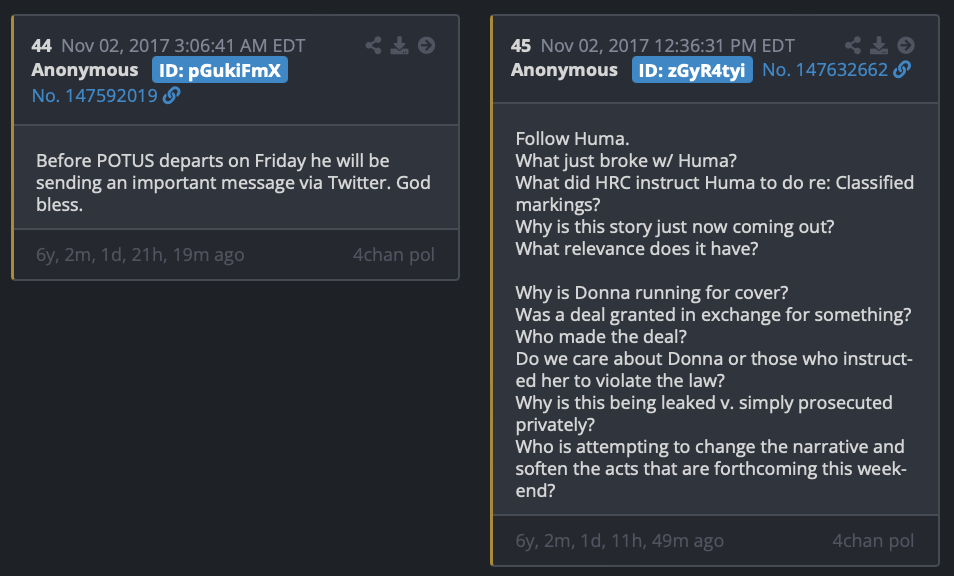This screenshot has width=954, height=576.
Task: Click chain link icon beside No. 147592019
Action: coord(172,95)
